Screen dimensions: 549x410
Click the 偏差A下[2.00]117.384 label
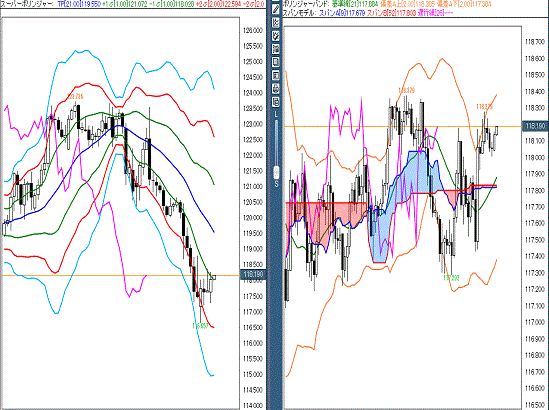click(x=463, y=4)
